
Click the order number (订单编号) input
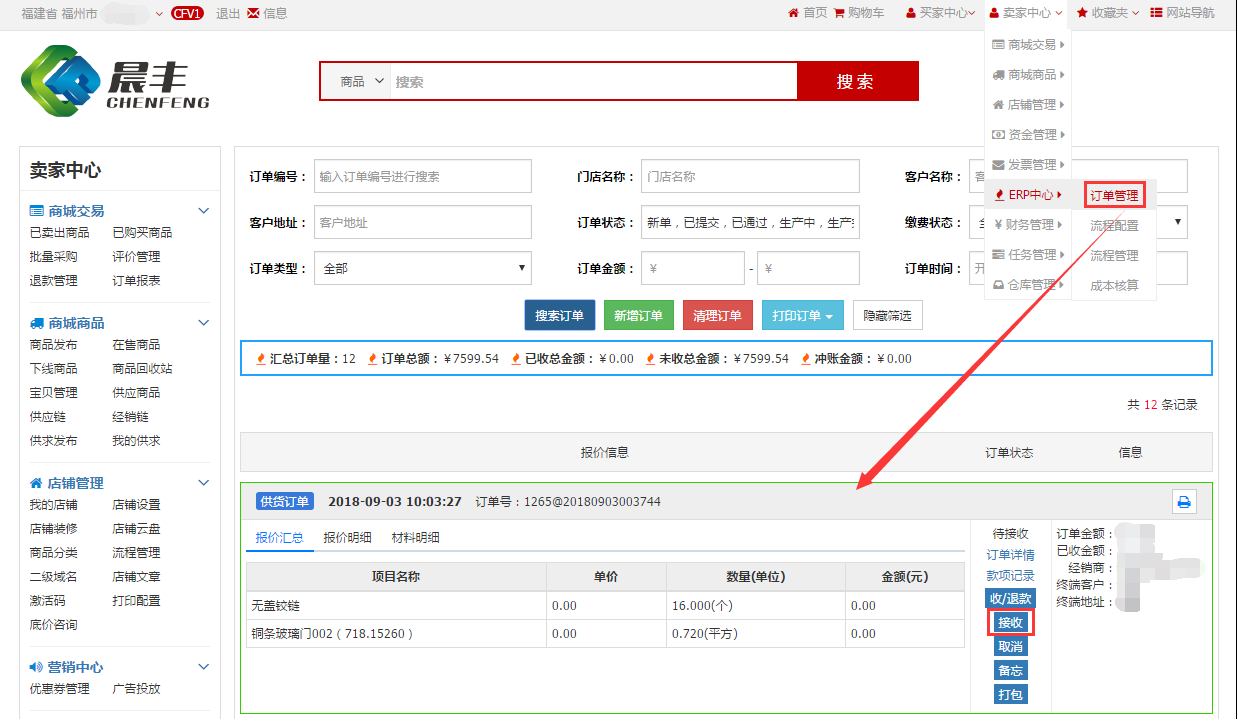[x=423, y=177]
